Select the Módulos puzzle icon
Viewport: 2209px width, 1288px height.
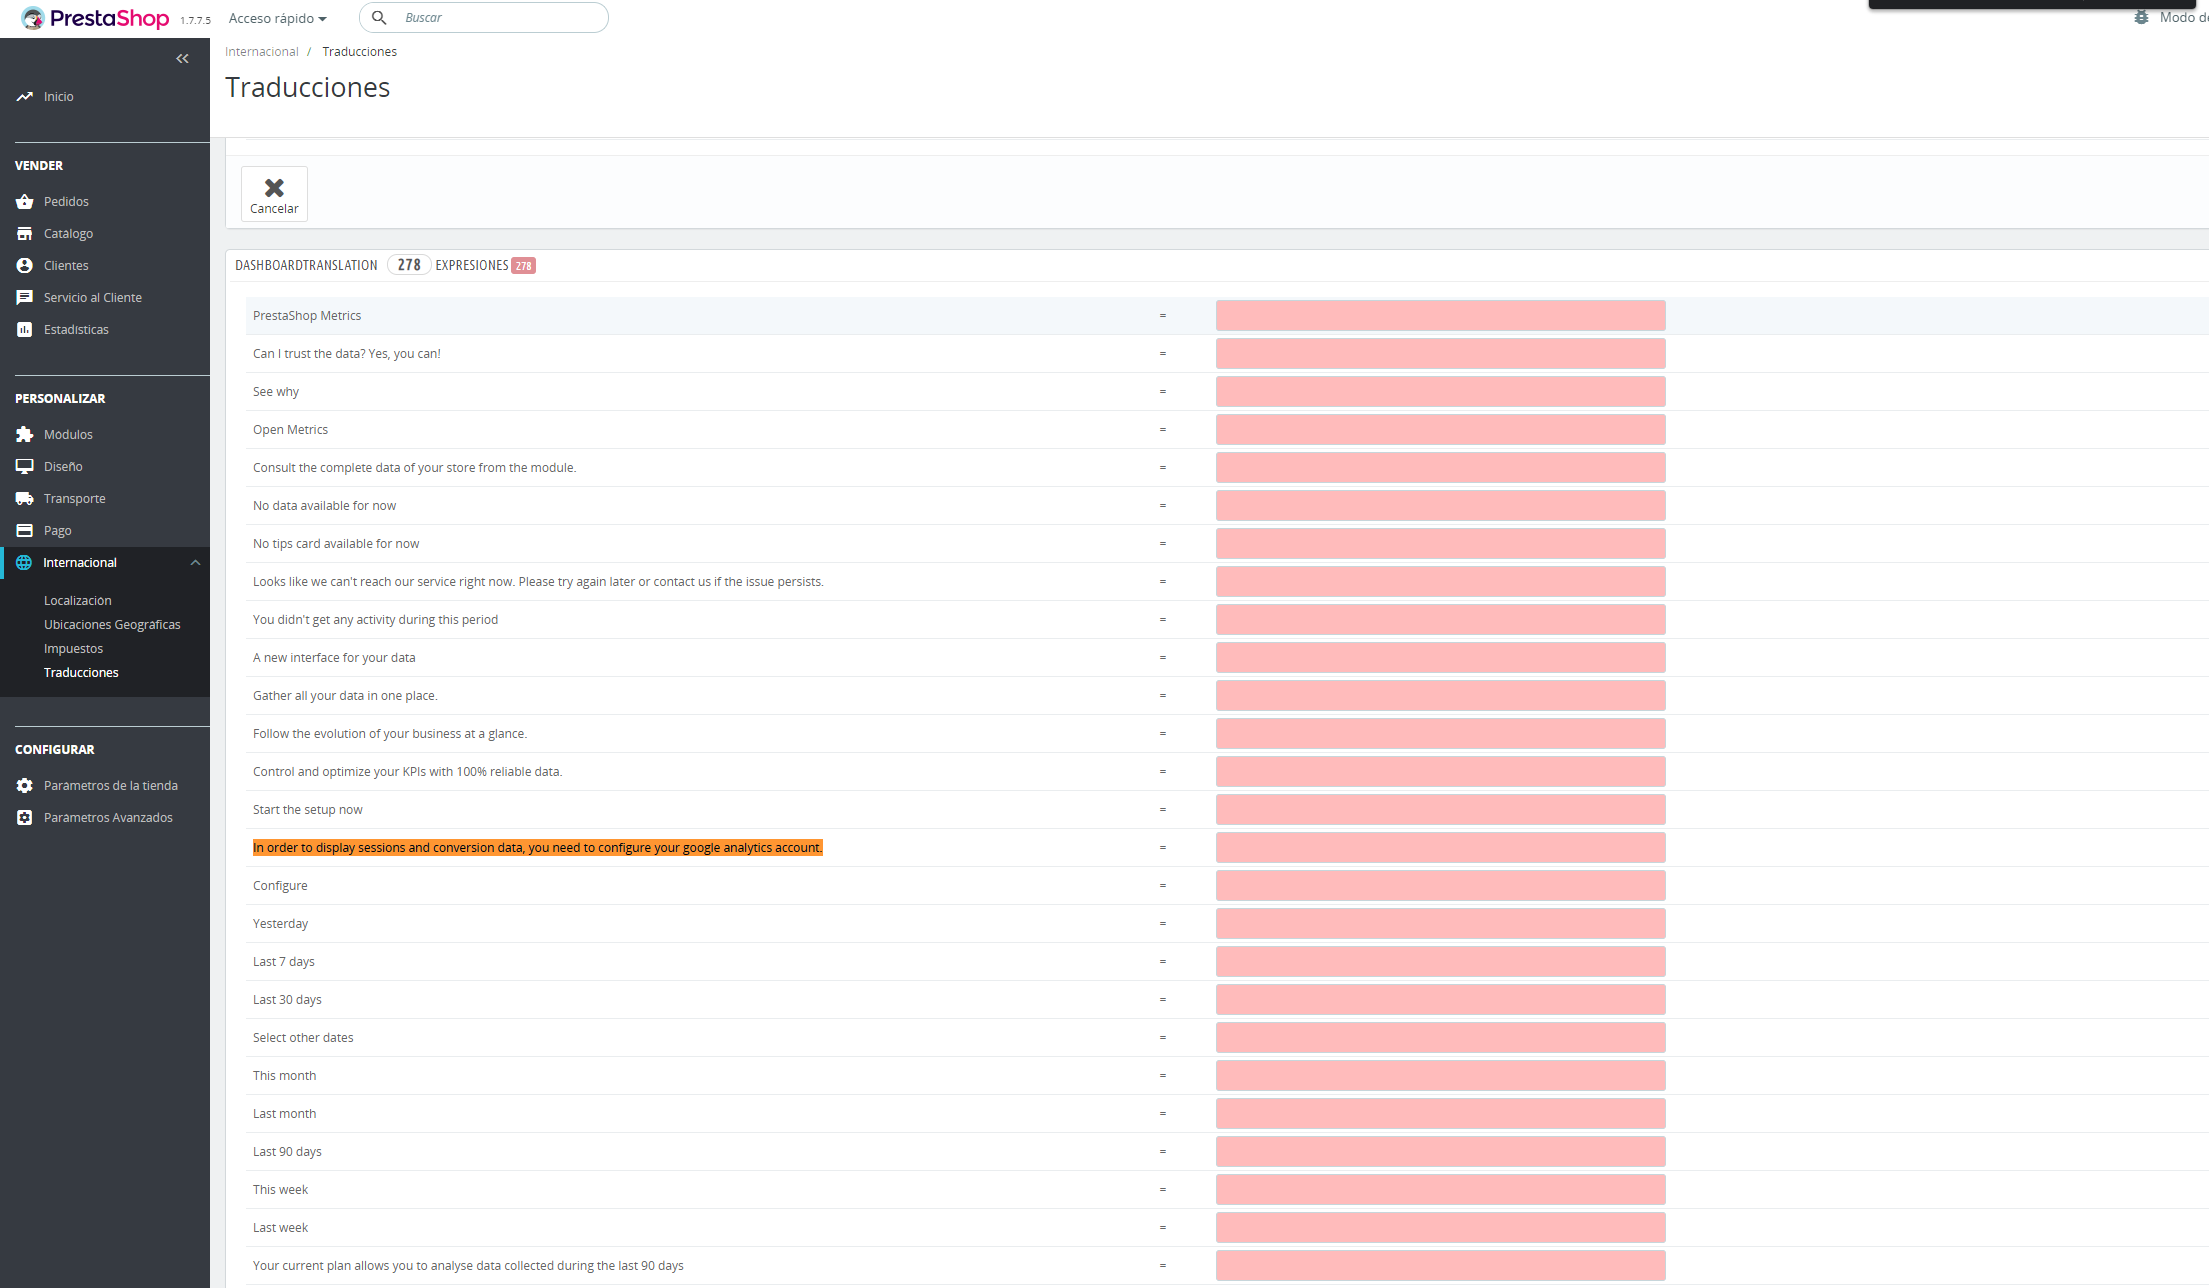coord(24,434)
